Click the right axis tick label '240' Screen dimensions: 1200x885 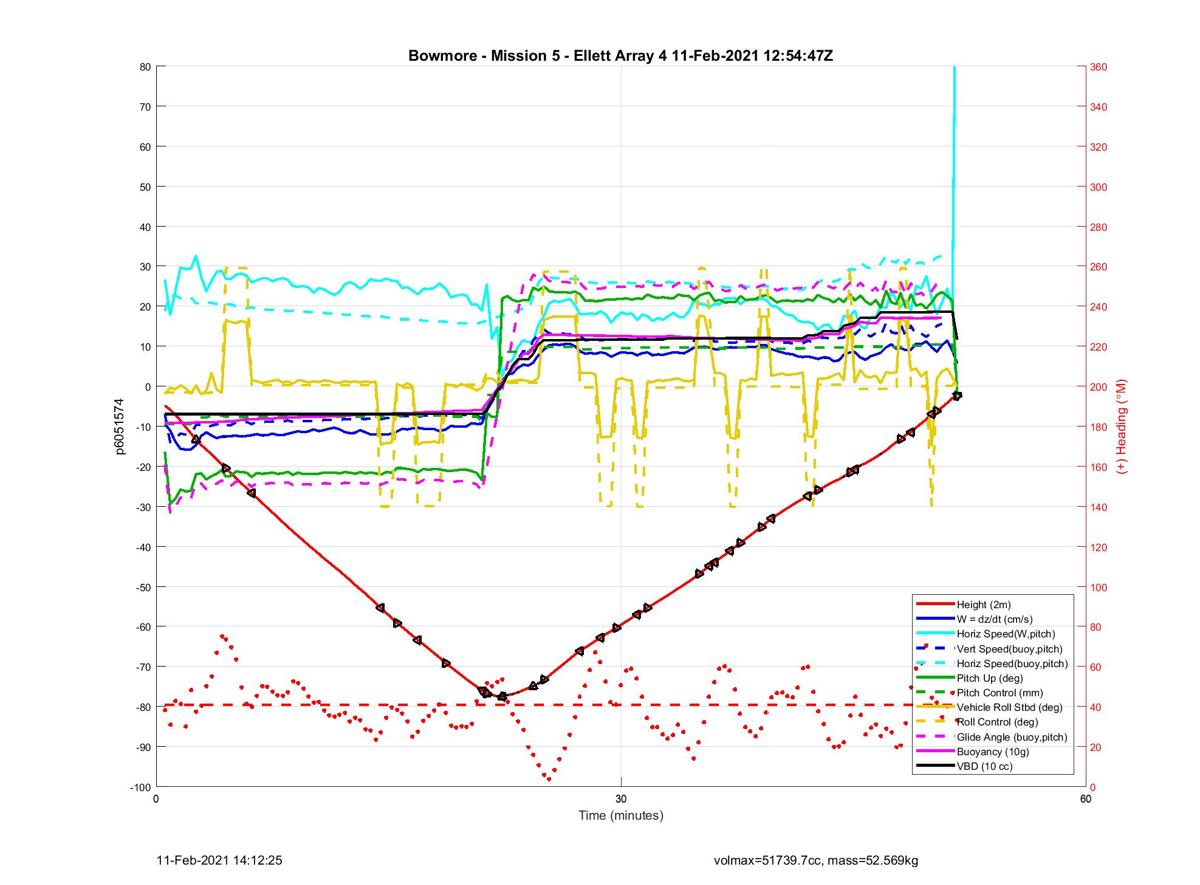point(1100,307)
